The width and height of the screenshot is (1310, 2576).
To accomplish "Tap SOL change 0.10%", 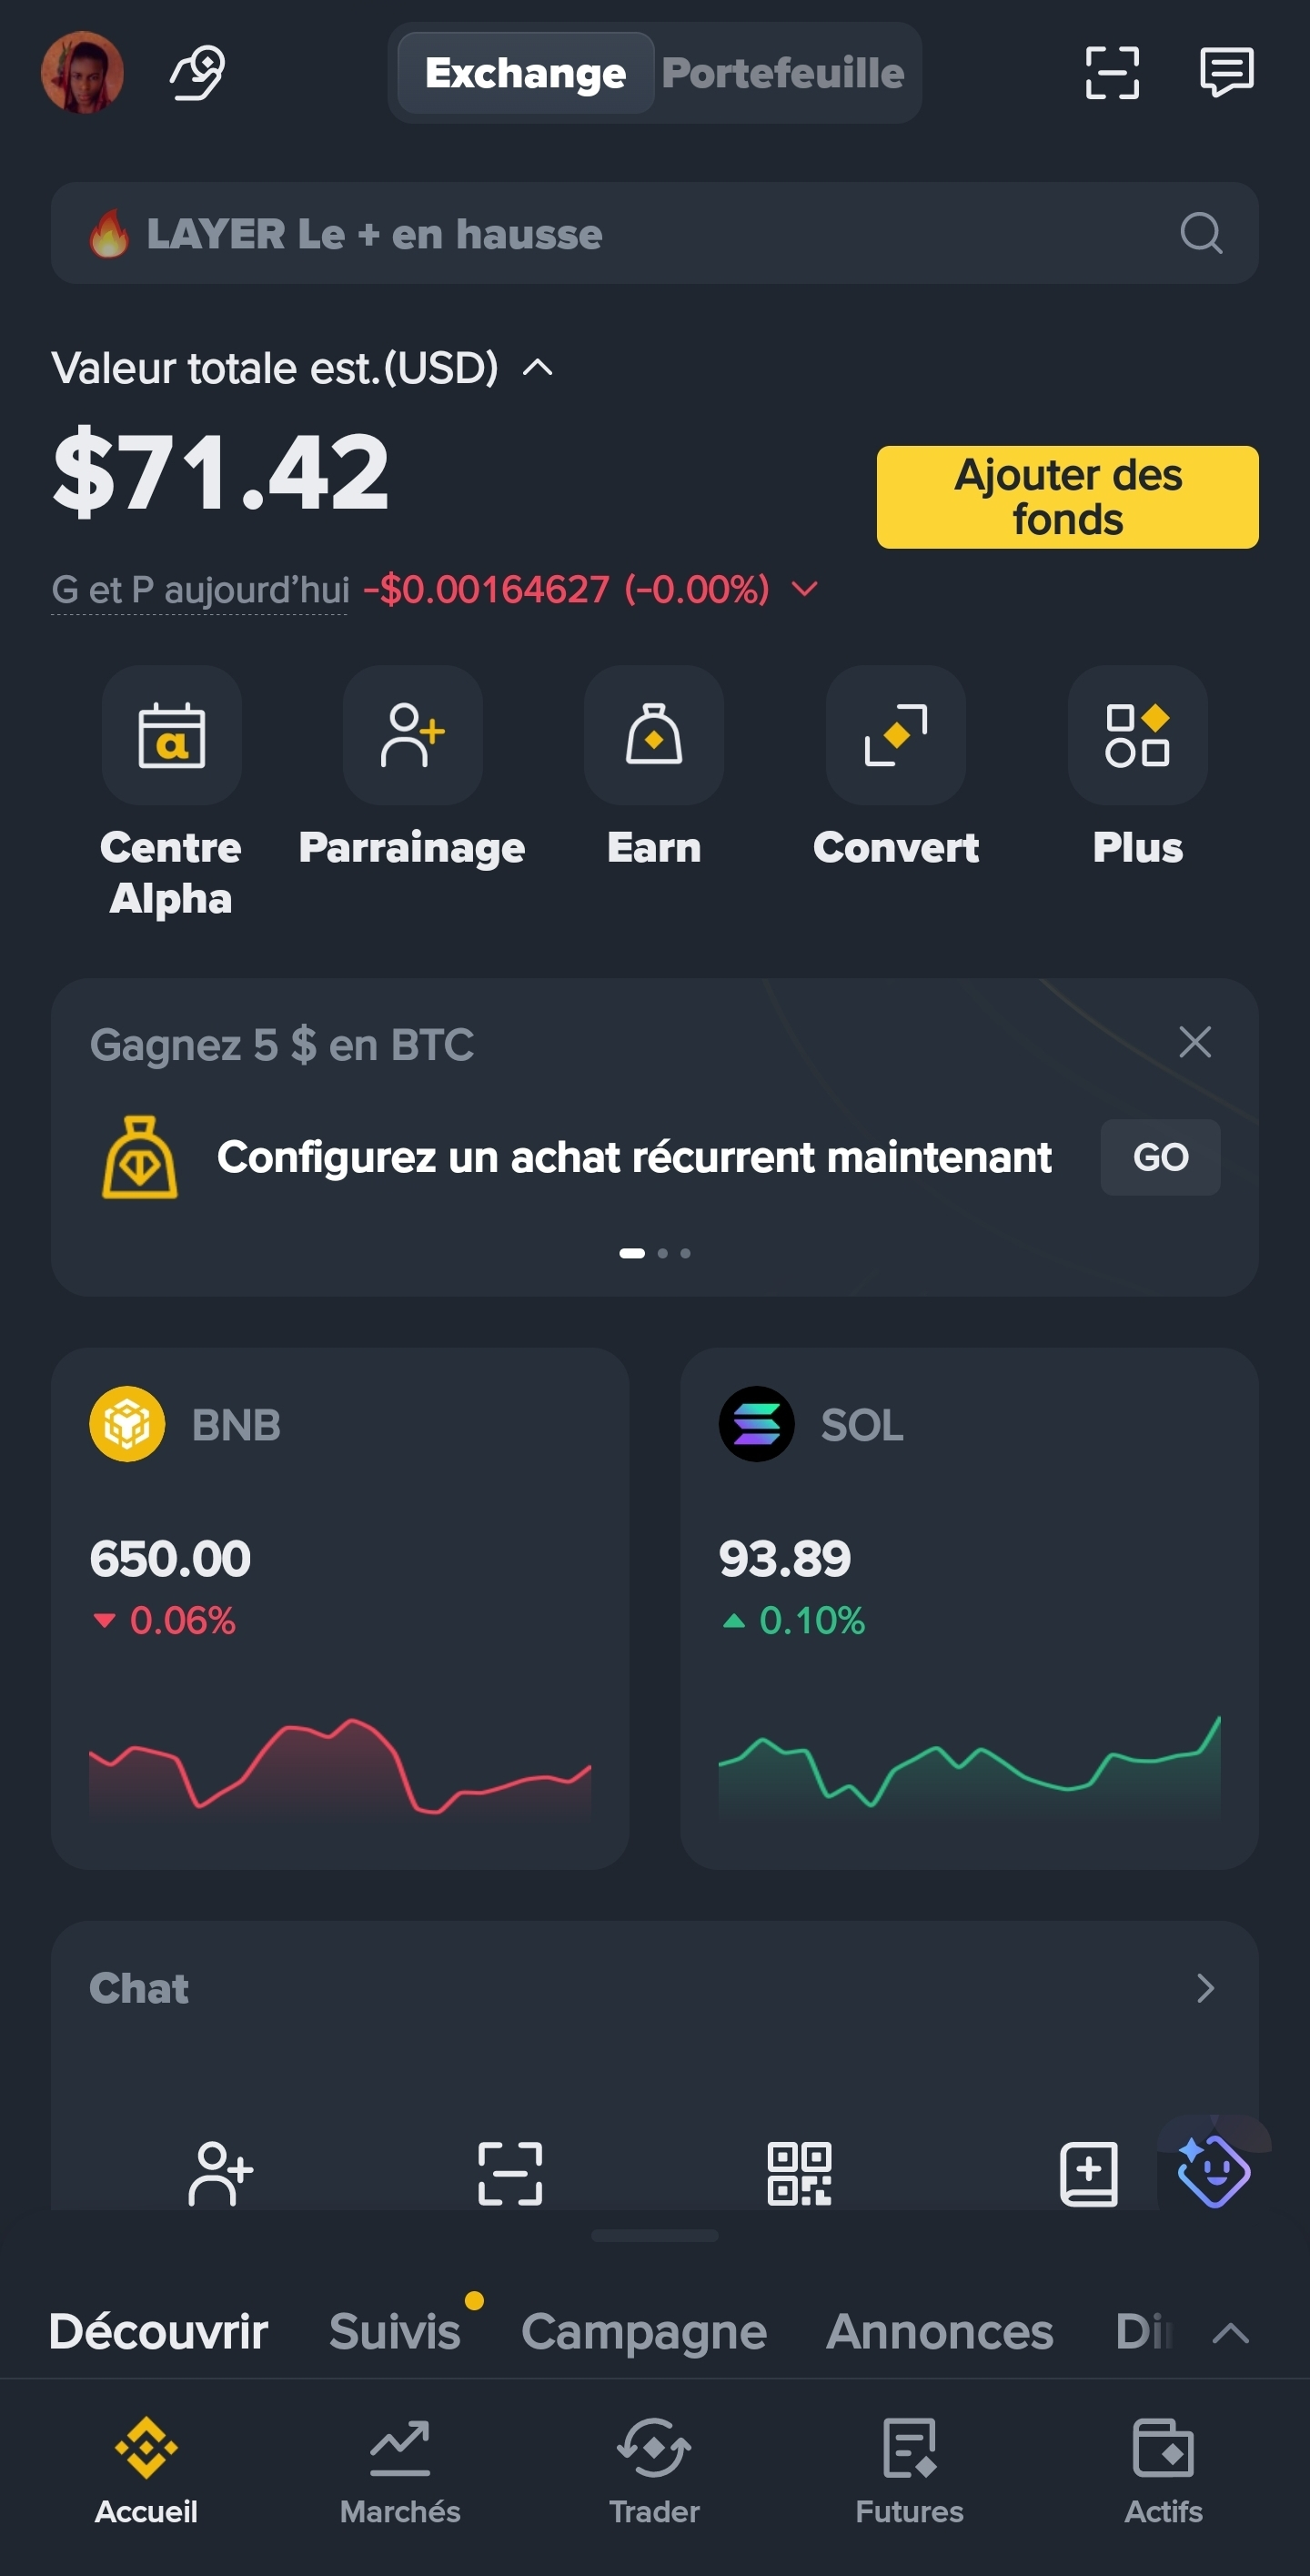I will (x=793, y=1620).
